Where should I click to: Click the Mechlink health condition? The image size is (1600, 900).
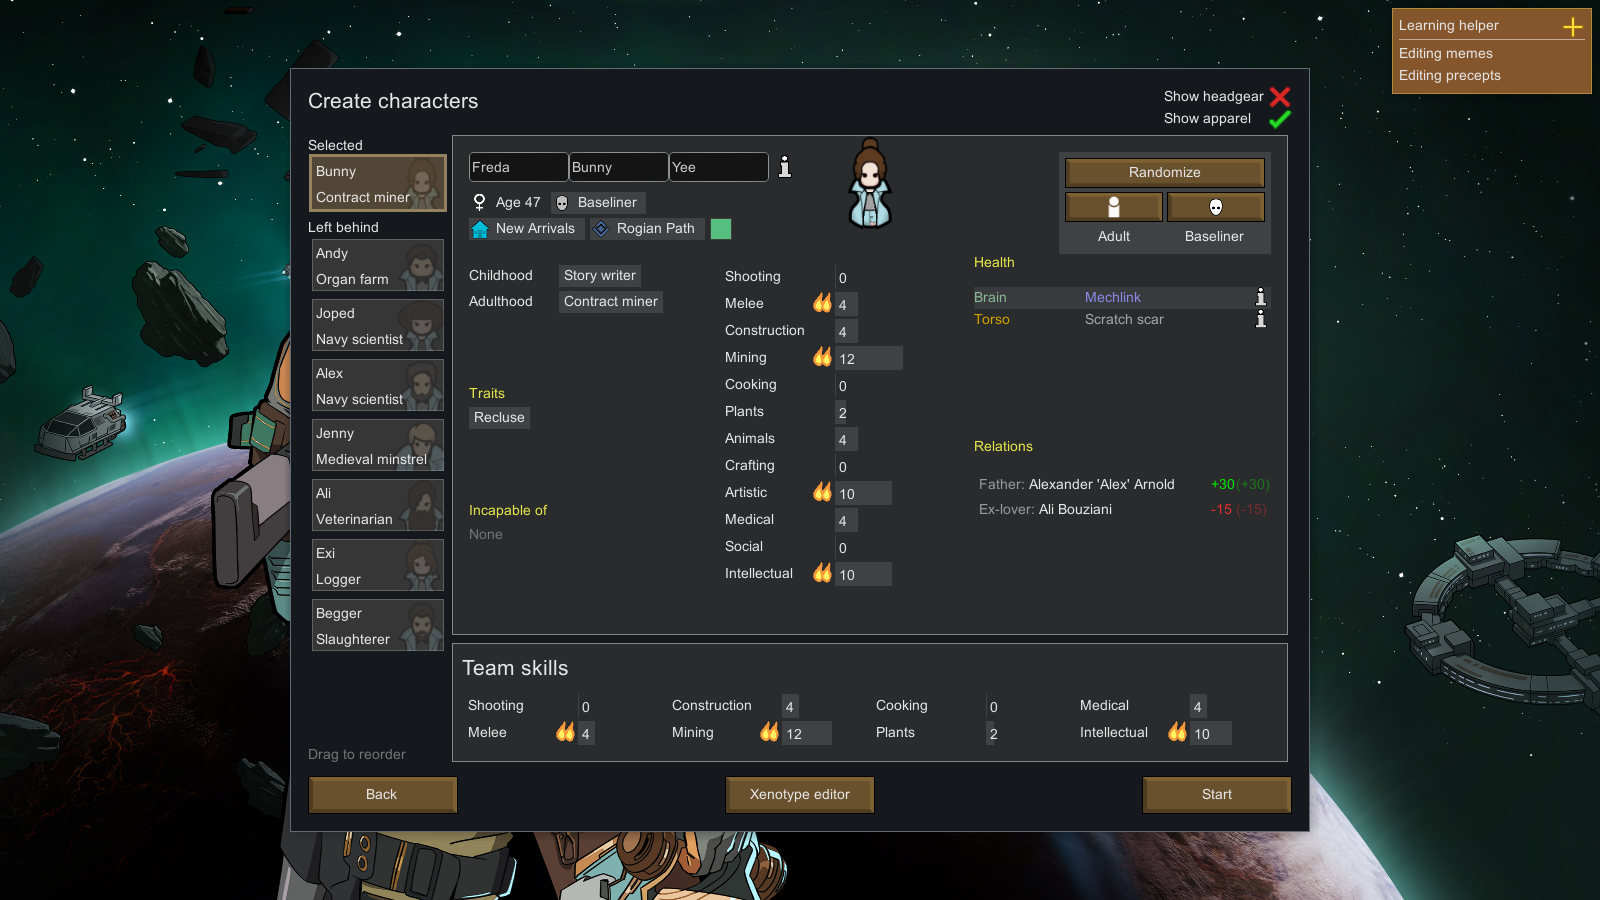click(1113, 298)
